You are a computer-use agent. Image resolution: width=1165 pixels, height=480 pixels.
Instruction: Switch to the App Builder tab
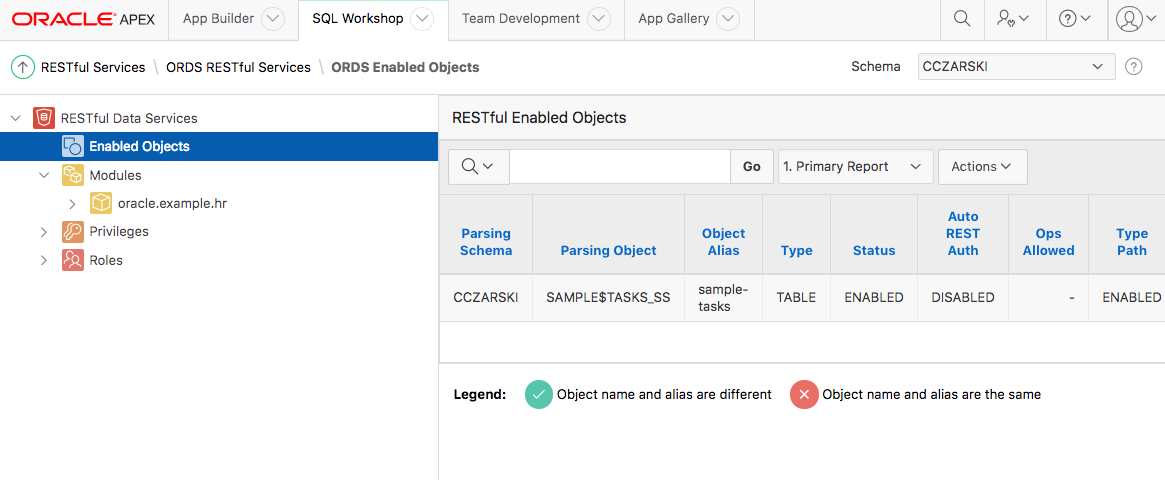pyautogui.click(x=218, y=19)
